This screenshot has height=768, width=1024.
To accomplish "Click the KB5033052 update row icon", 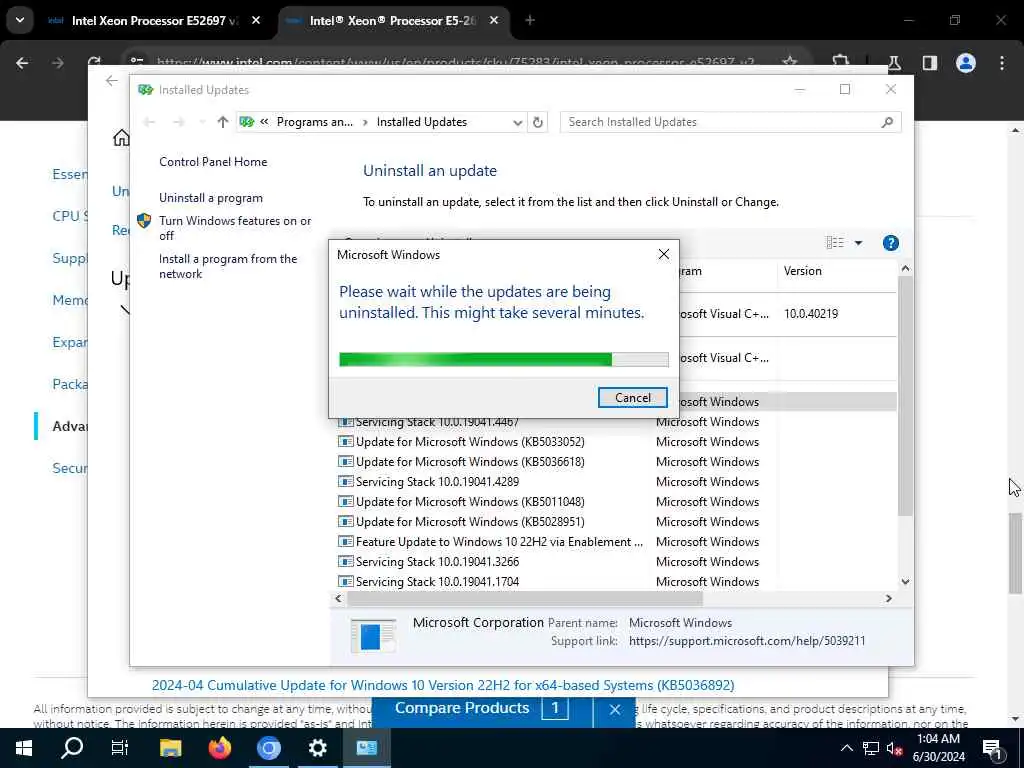I will [x=345, y=442].
